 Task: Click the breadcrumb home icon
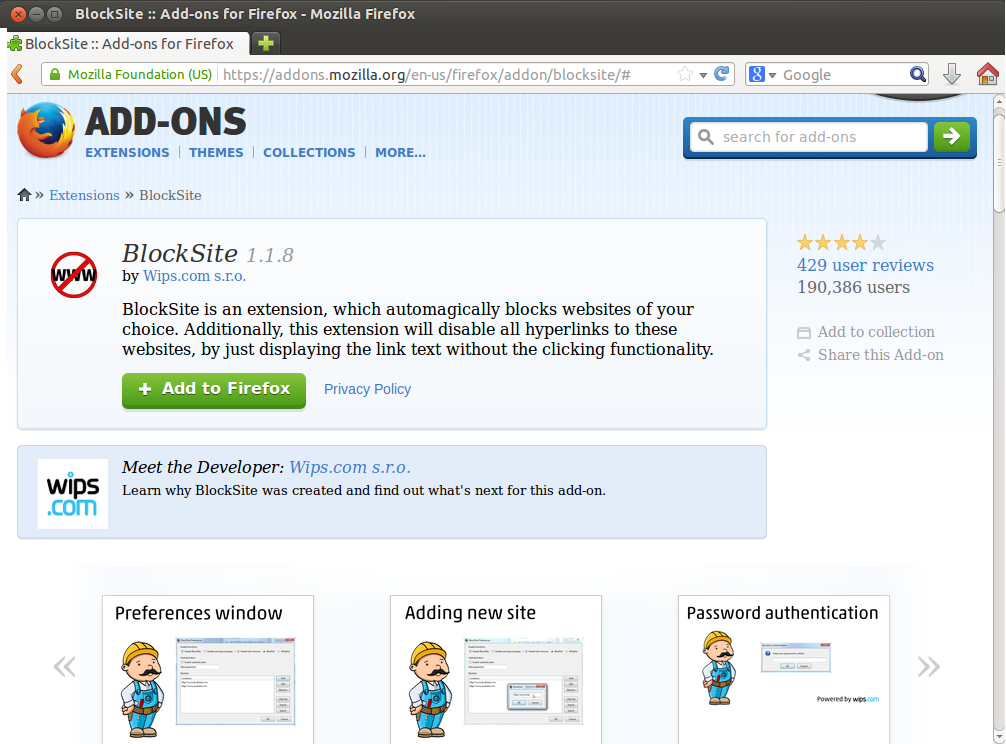pyautogui.click(x=24, y=195)
